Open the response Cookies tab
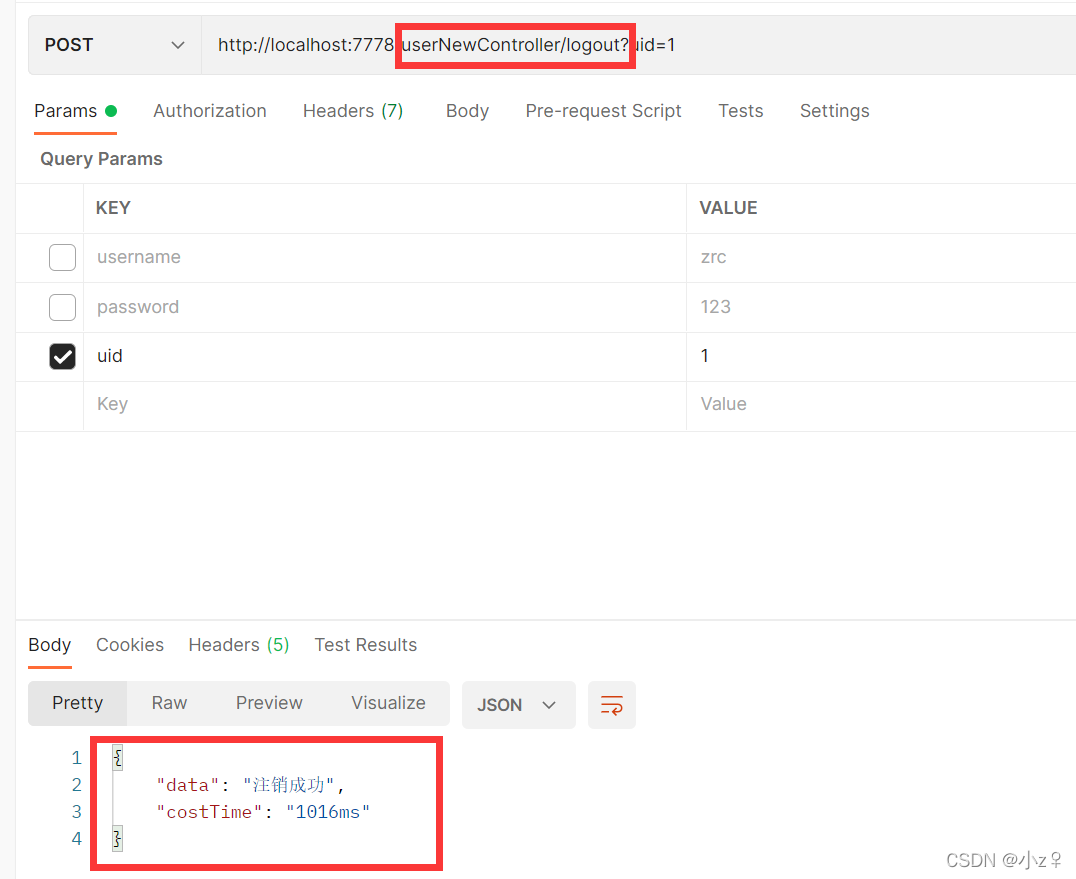Image resolution: width=1076 pixels, height=879 pixels. coord(130,645)
